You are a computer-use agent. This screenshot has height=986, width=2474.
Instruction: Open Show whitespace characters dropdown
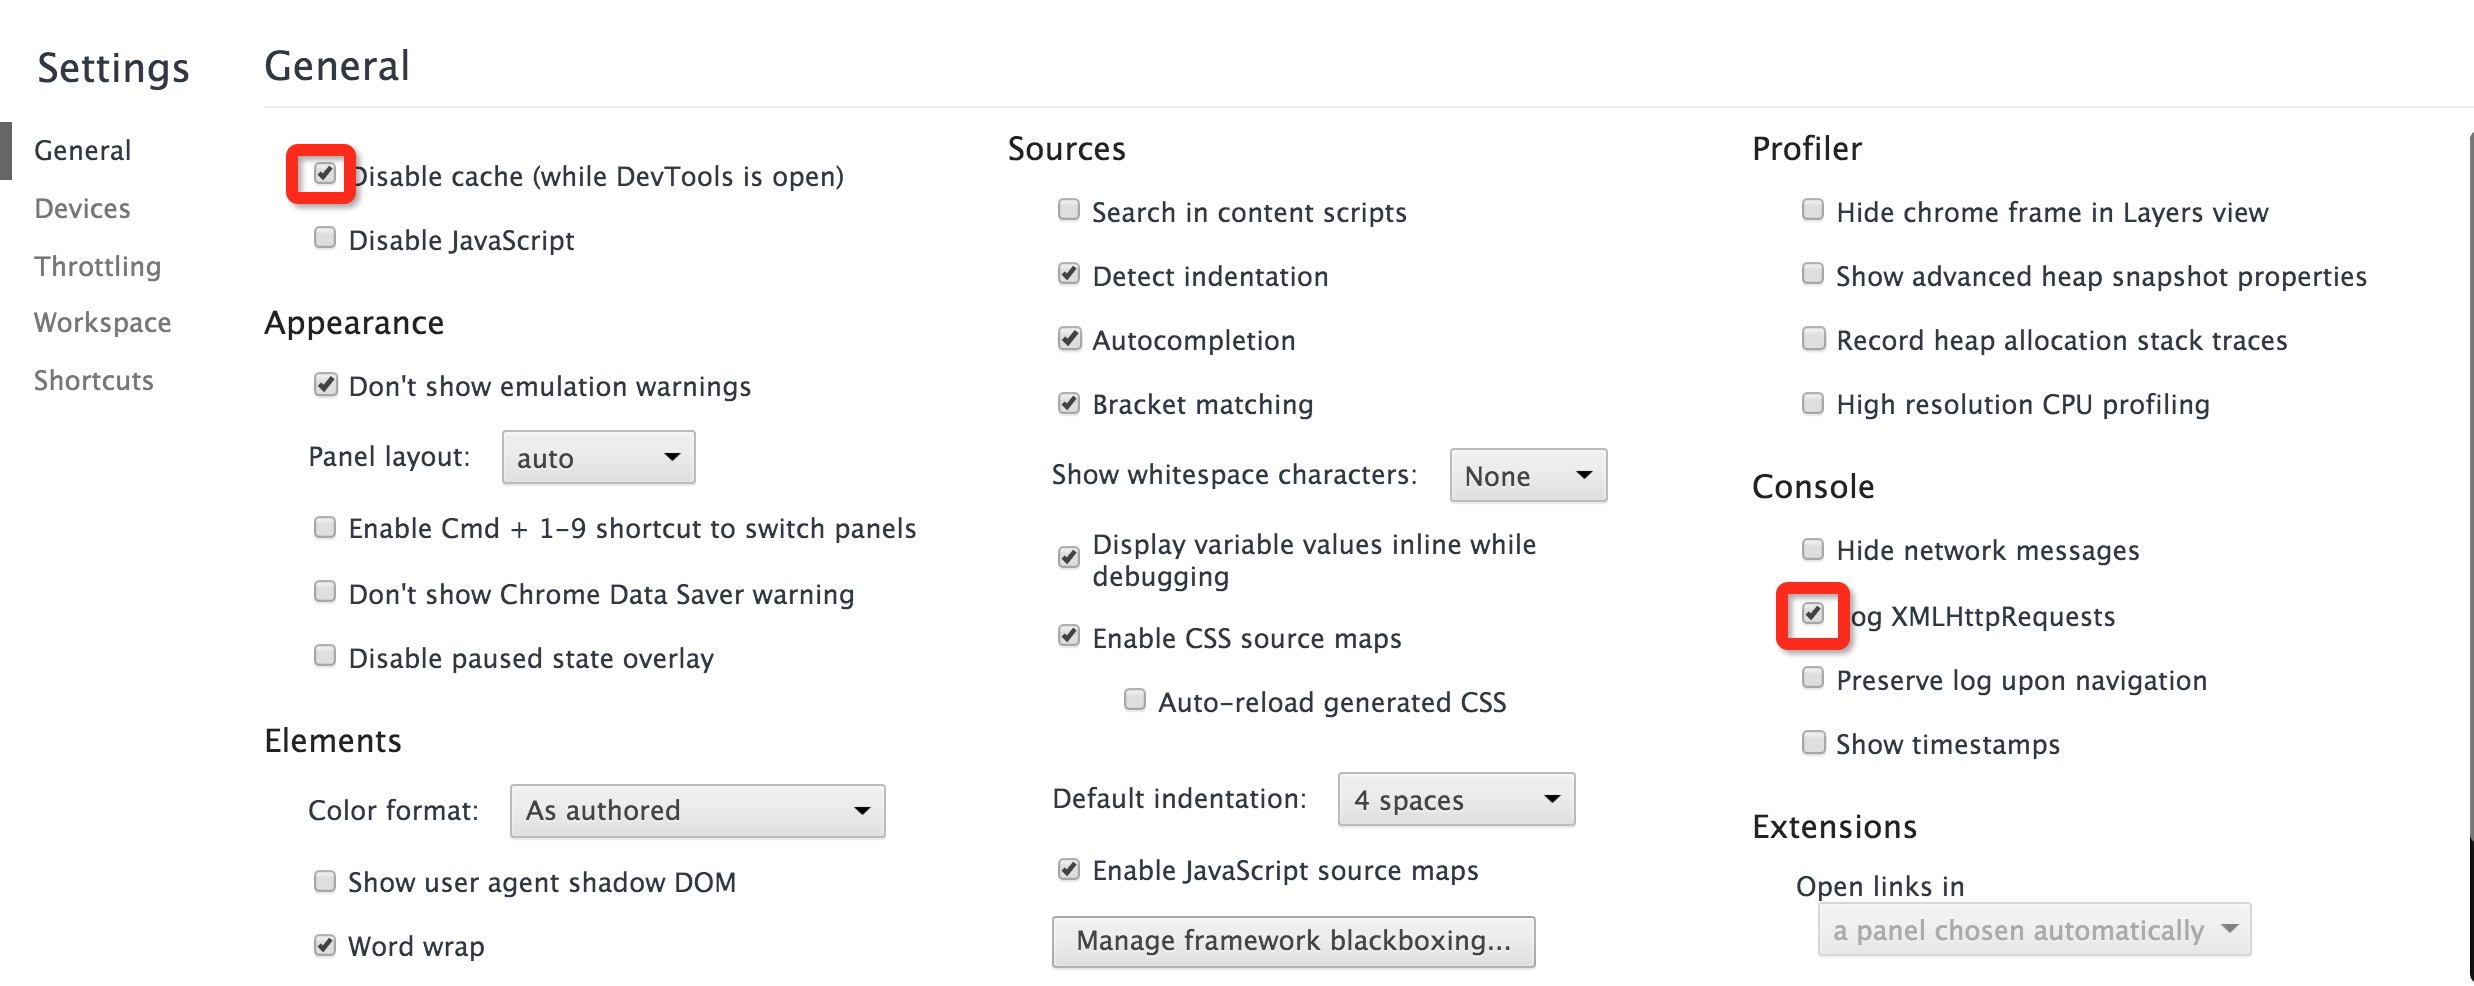coord(1527,476)
